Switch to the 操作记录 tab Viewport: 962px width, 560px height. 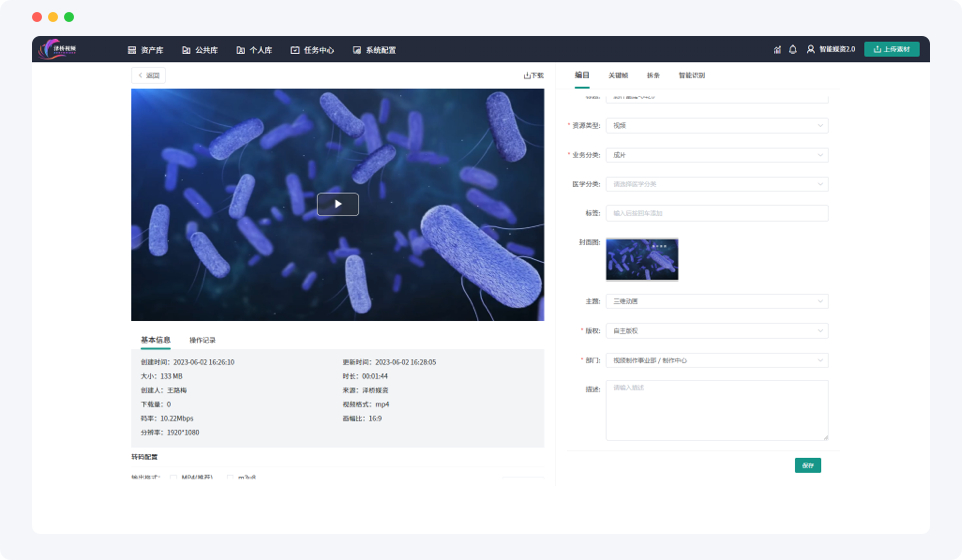coord(202,340)
